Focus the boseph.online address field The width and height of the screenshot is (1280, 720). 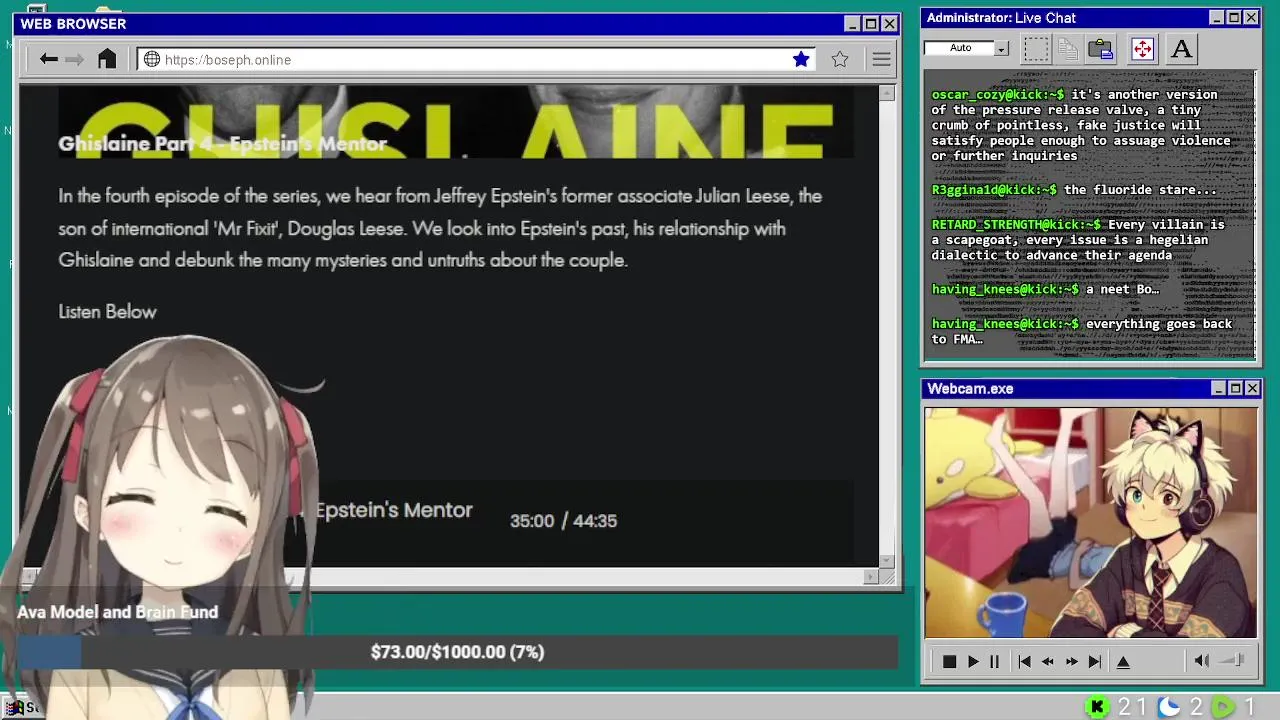pos(477,60)
